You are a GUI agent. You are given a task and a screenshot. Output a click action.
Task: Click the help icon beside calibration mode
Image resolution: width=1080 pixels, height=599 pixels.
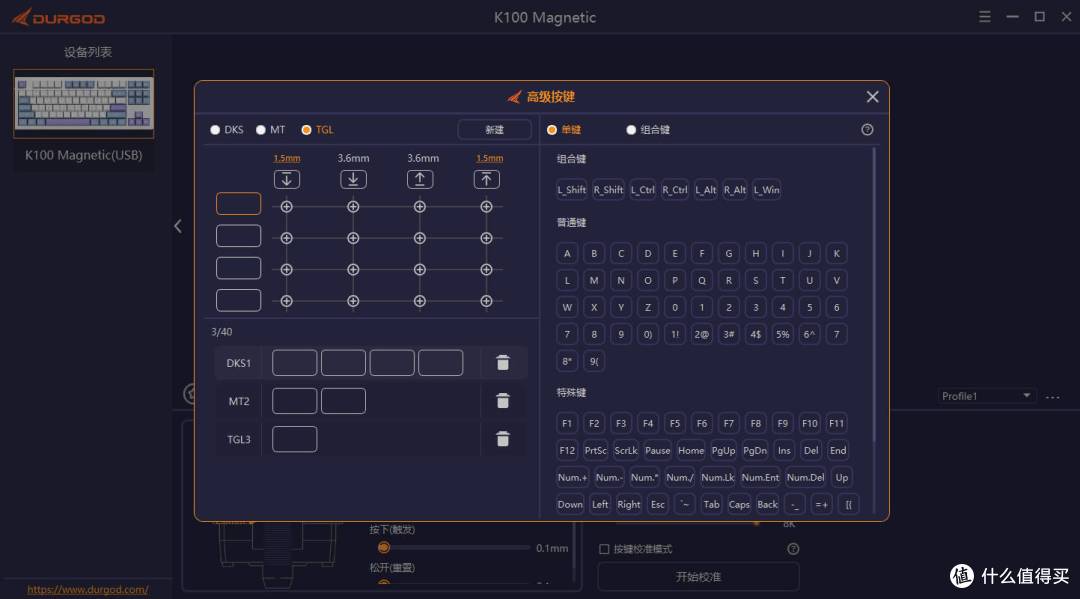pyautogui.click(x=793, y=549)
